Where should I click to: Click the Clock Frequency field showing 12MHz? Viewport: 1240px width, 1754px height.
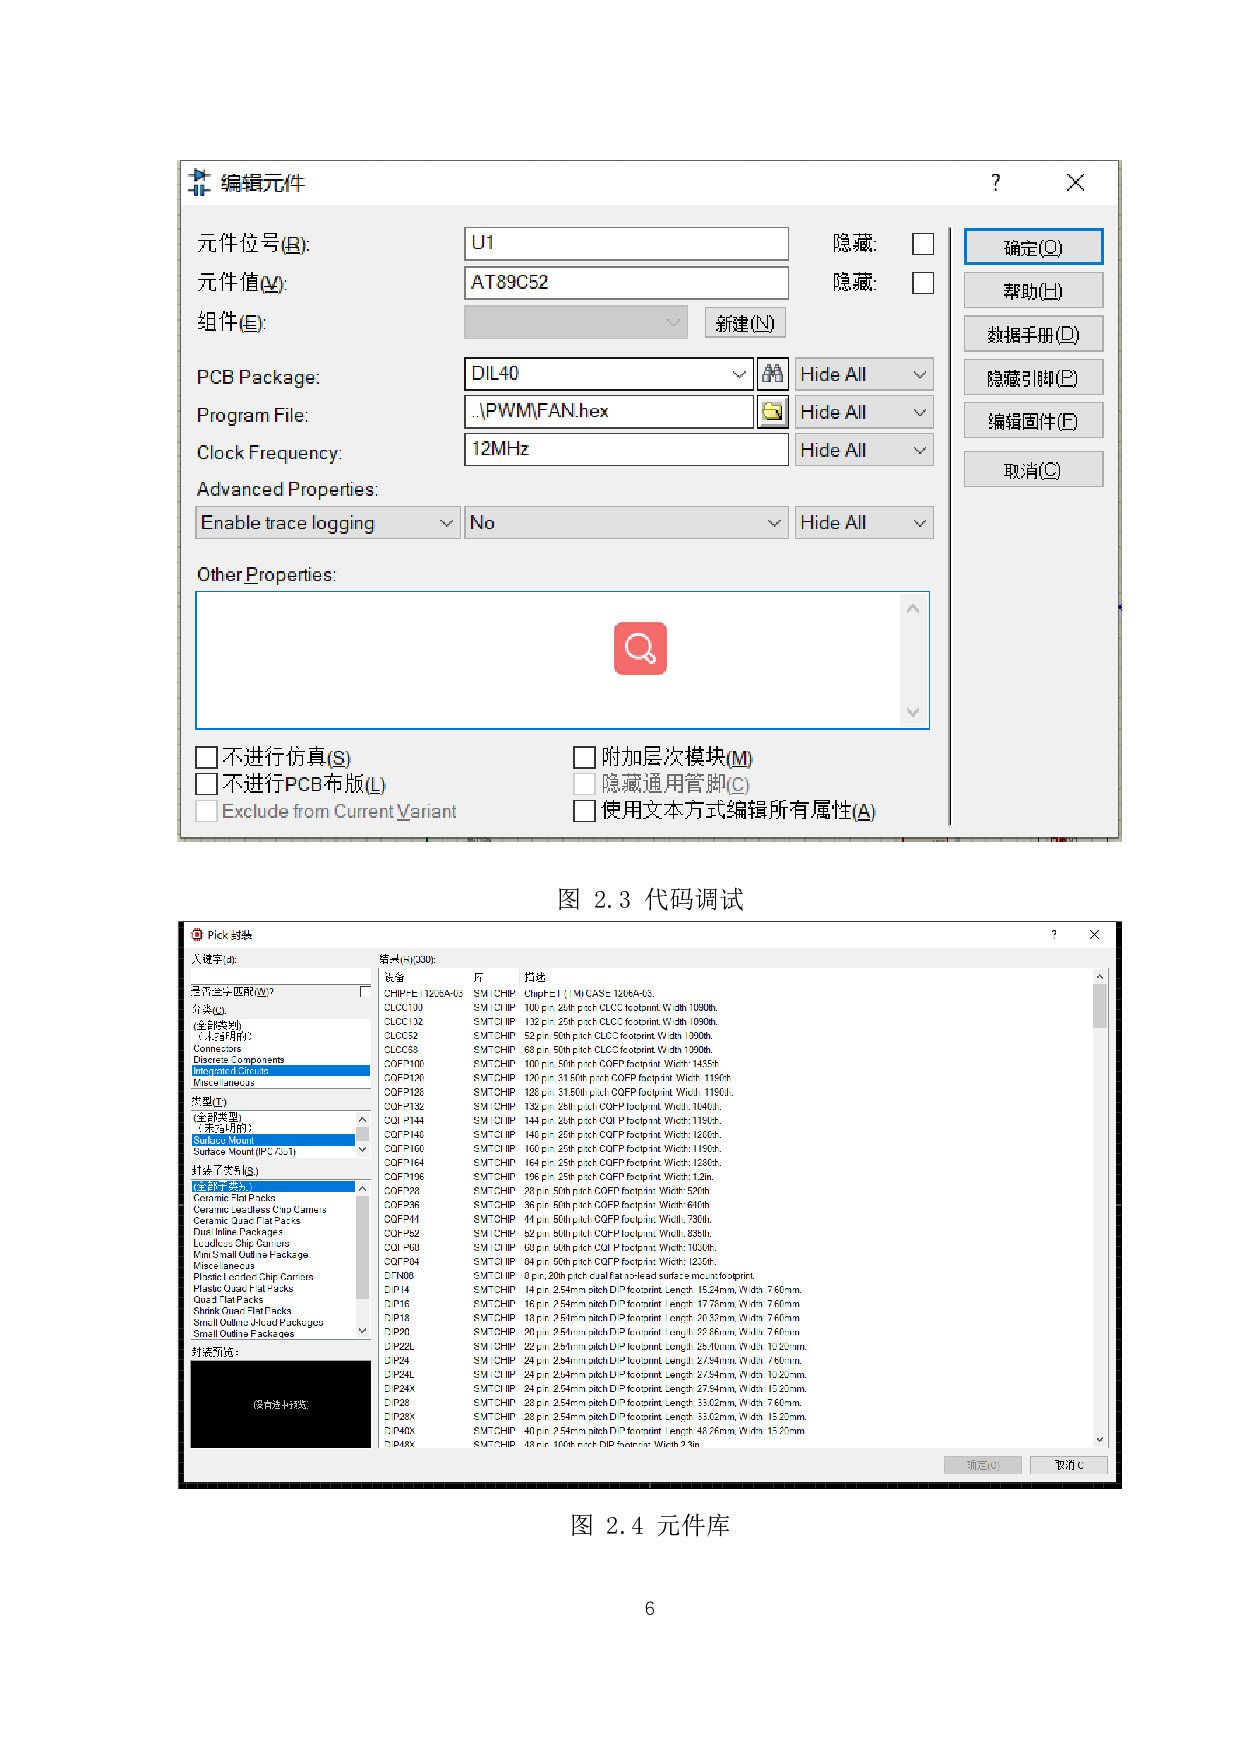[x=626, y=449]
